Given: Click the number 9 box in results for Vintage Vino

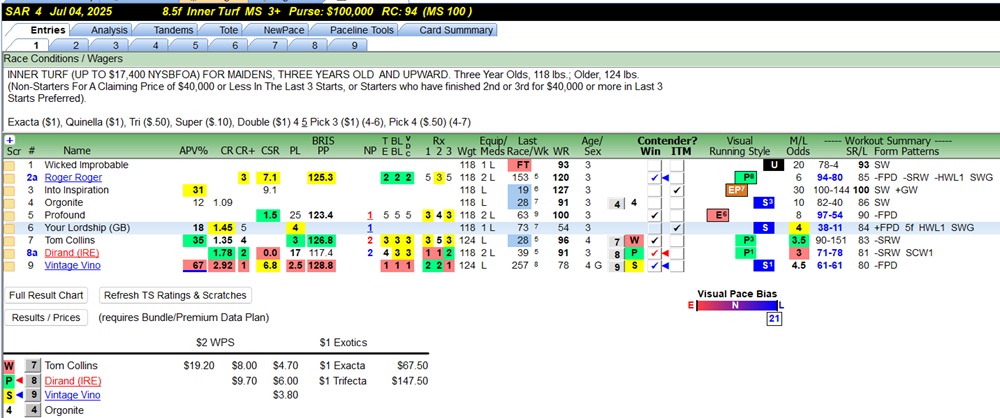Looking at the screenshot, I should [x=33, y=395].
